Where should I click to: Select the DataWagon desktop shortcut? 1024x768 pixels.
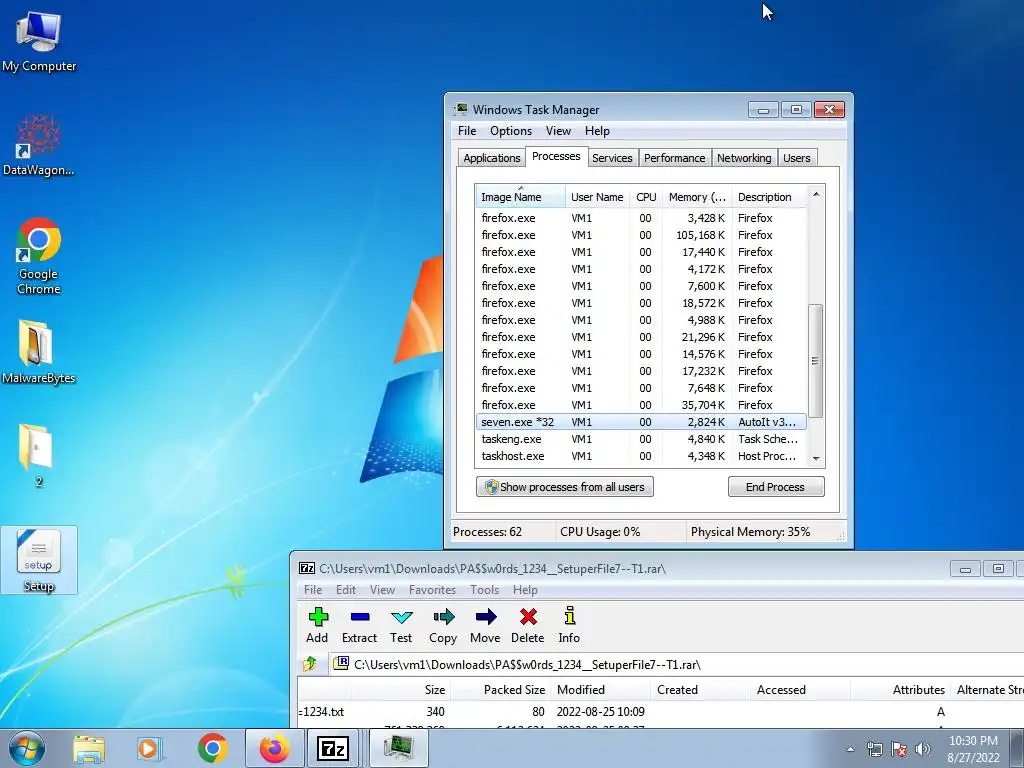click(39, 145)
